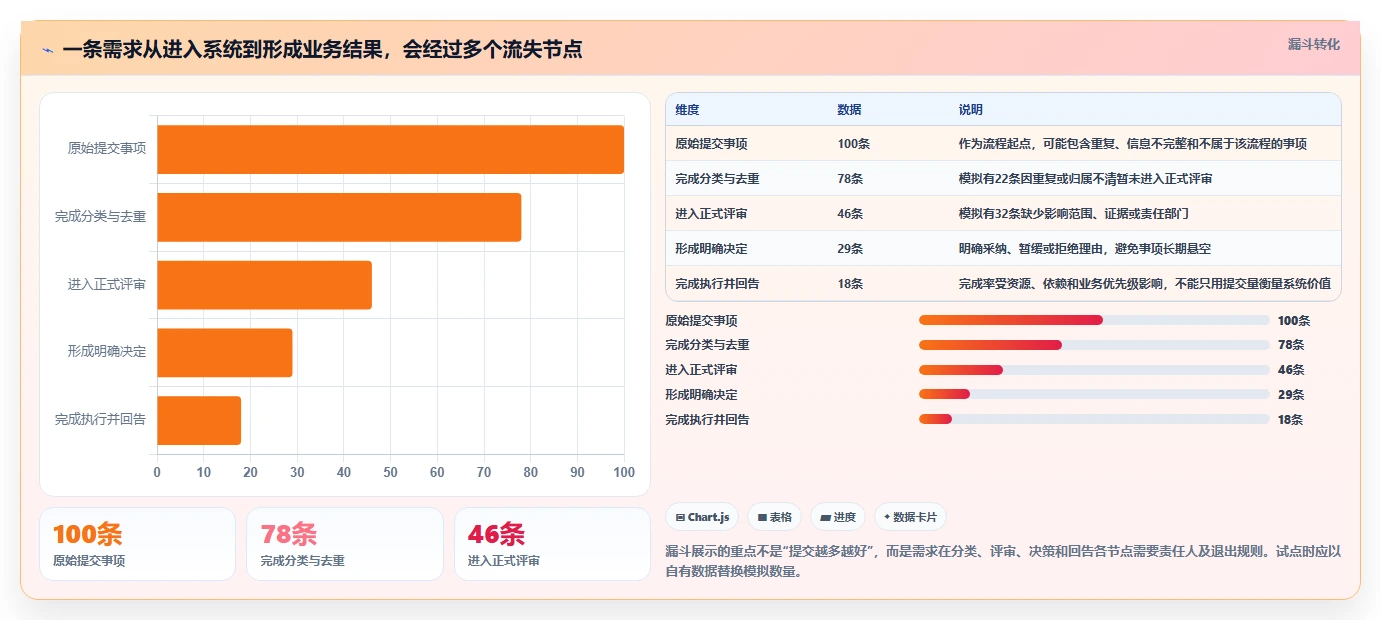Click the 完成分类与去重 progress bar
The height and width of the screenshot is (620, 1381).
point(1094,345)
